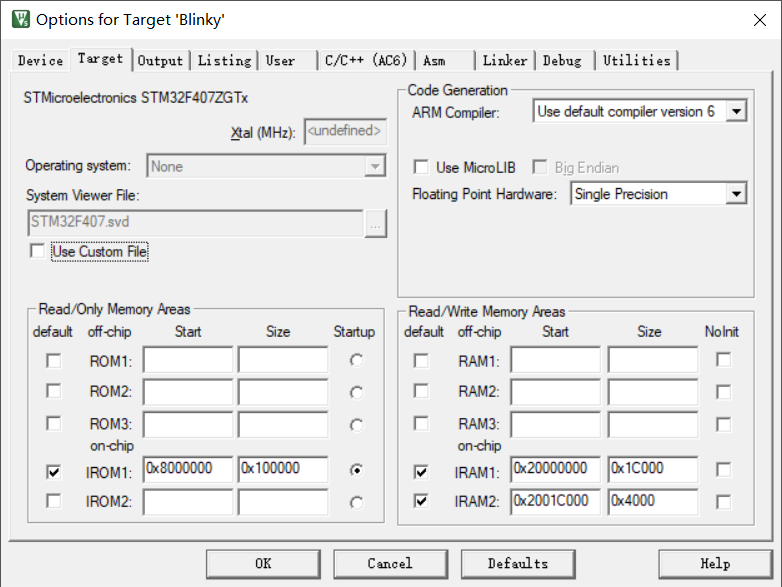Check the ROM1 default checkbox
Screen dimensions: 782x587
[x=53, y=361]
